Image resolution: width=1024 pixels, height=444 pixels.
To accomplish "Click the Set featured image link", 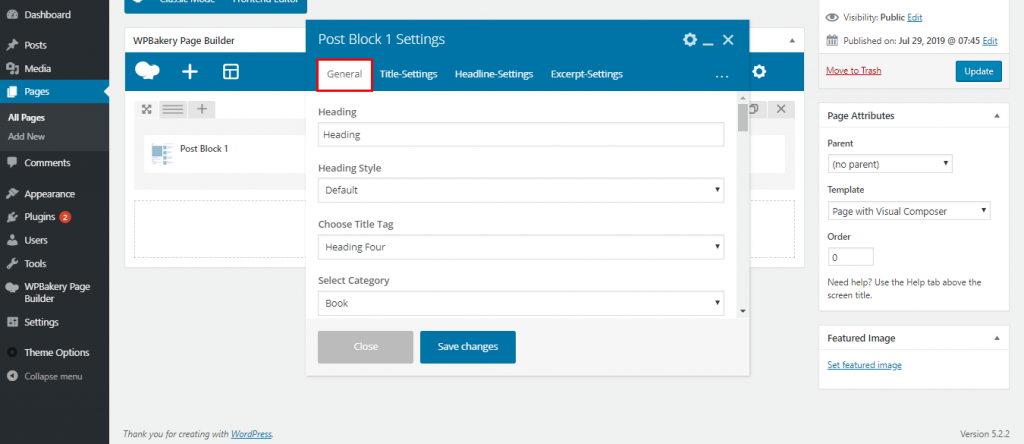I will 864,365.
